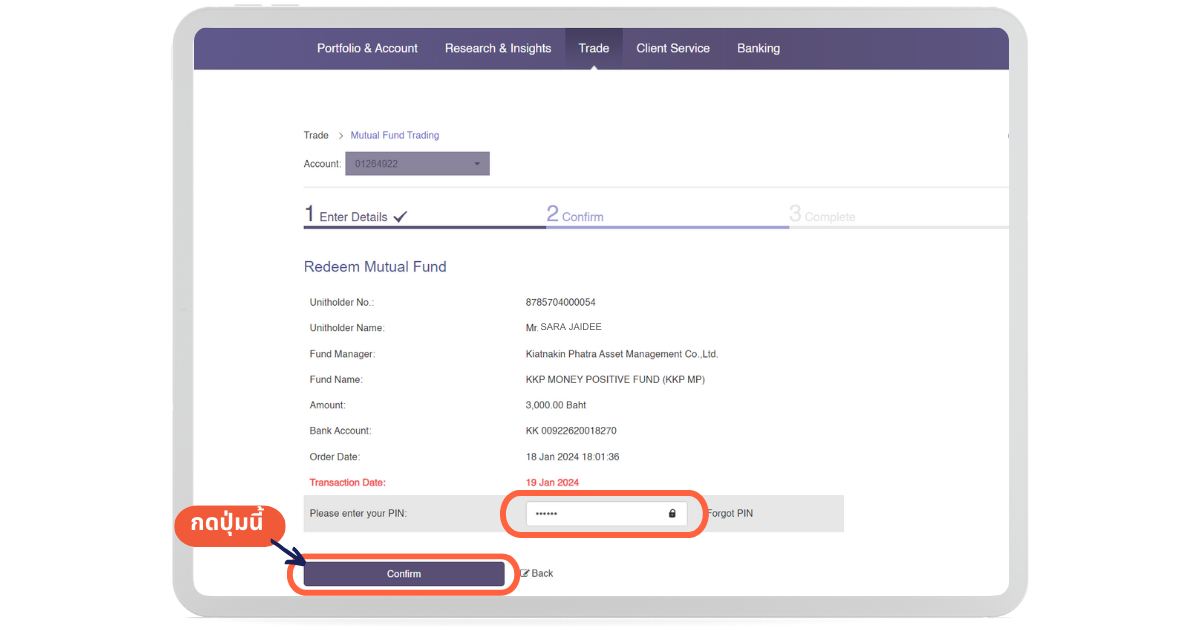
Task: Focus the PIN entry field
Action: (595, 514)
